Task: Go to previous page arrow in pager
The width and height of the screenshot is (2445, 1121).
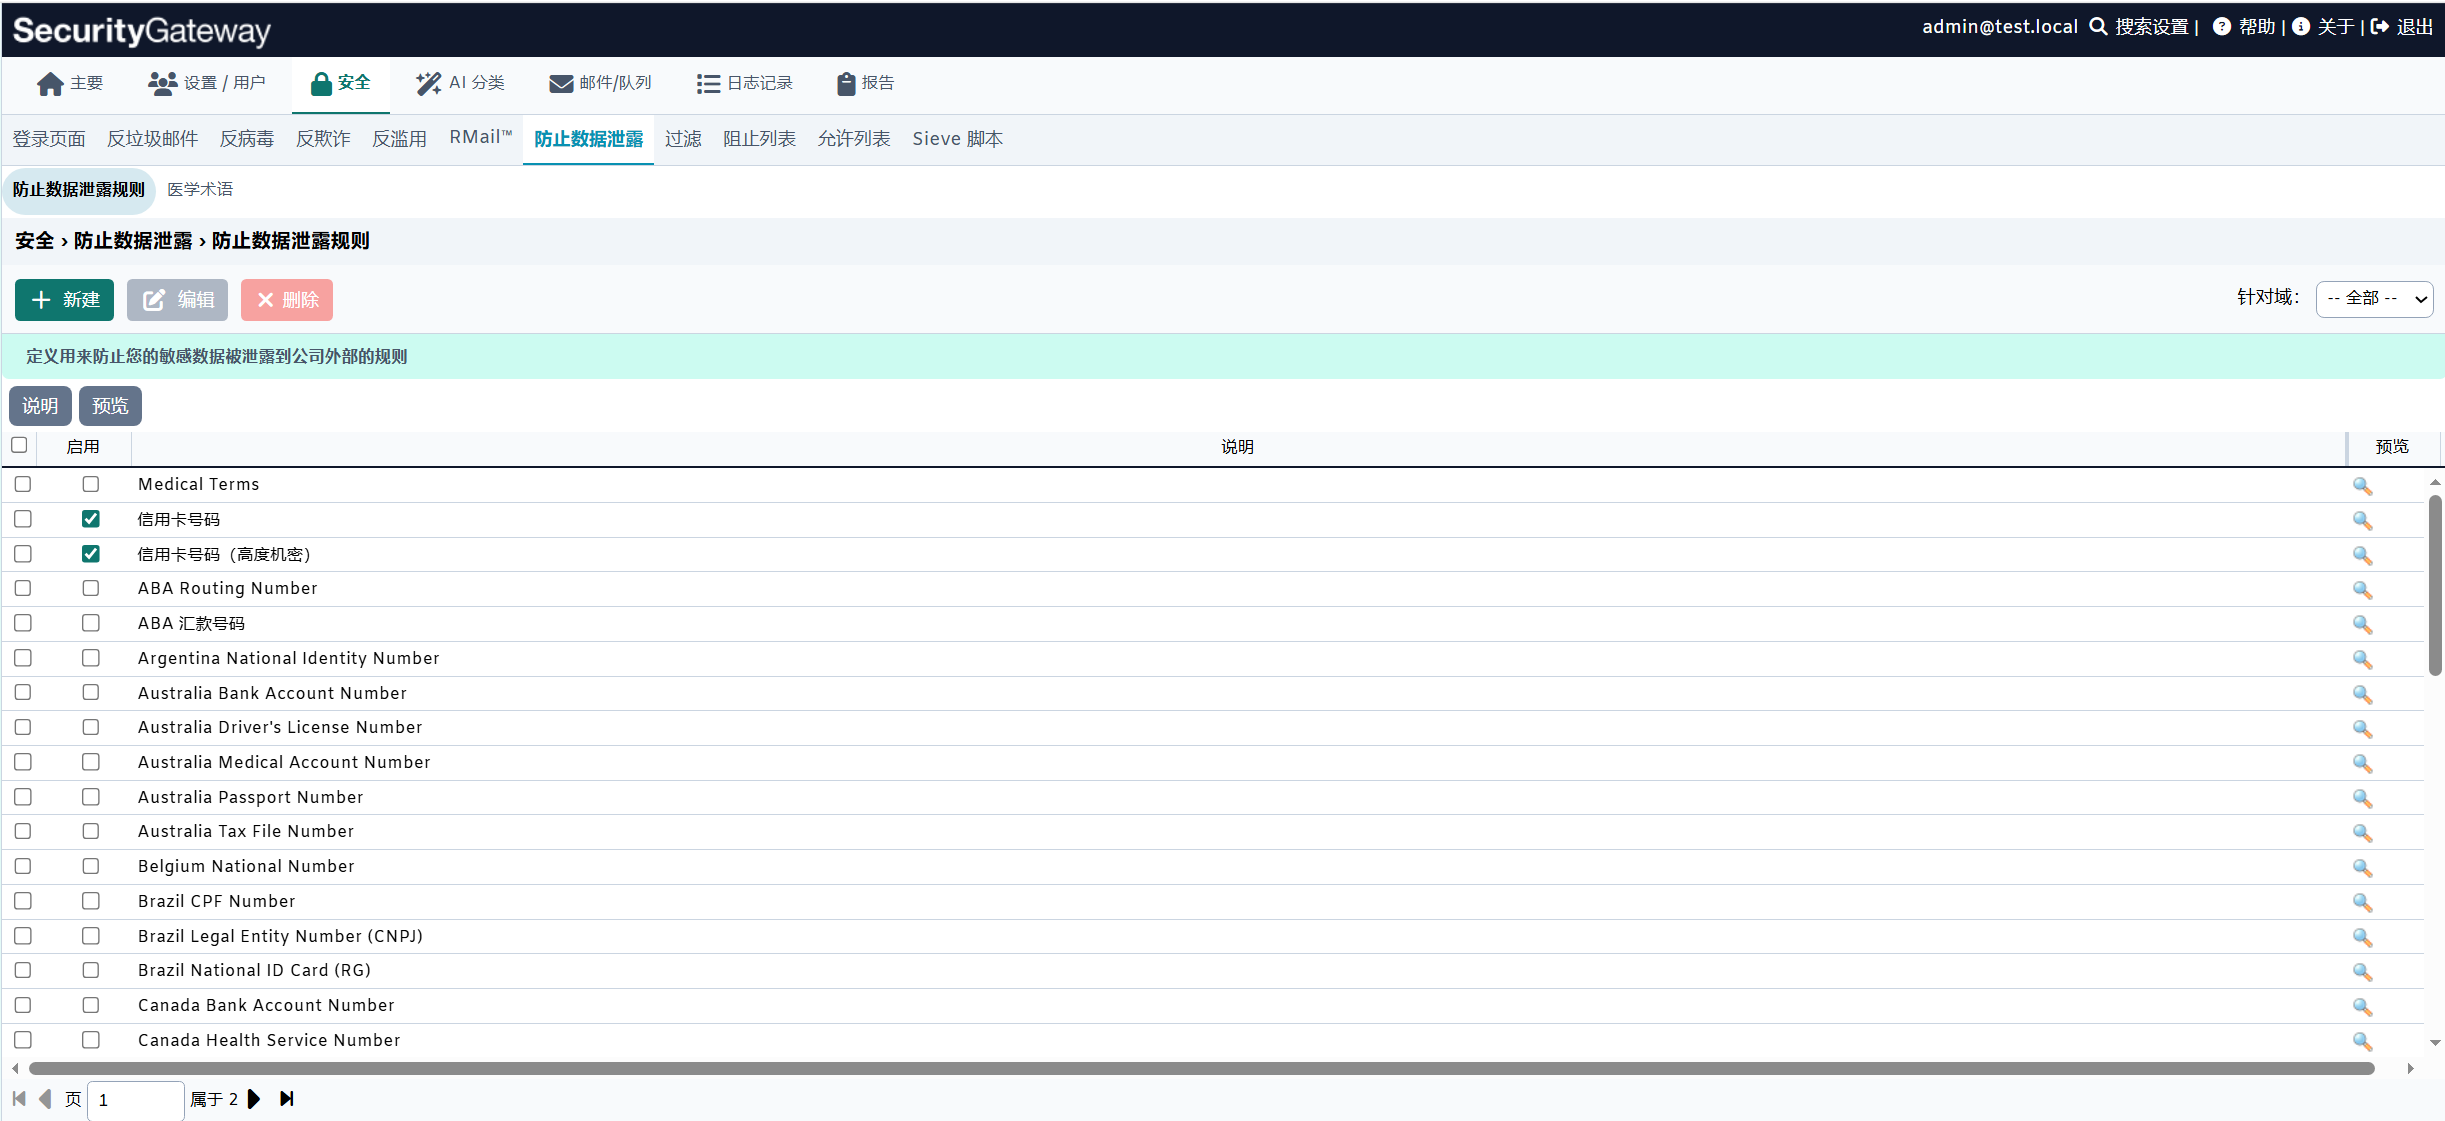Action: pyautogui.click(x=45, y=1099)
